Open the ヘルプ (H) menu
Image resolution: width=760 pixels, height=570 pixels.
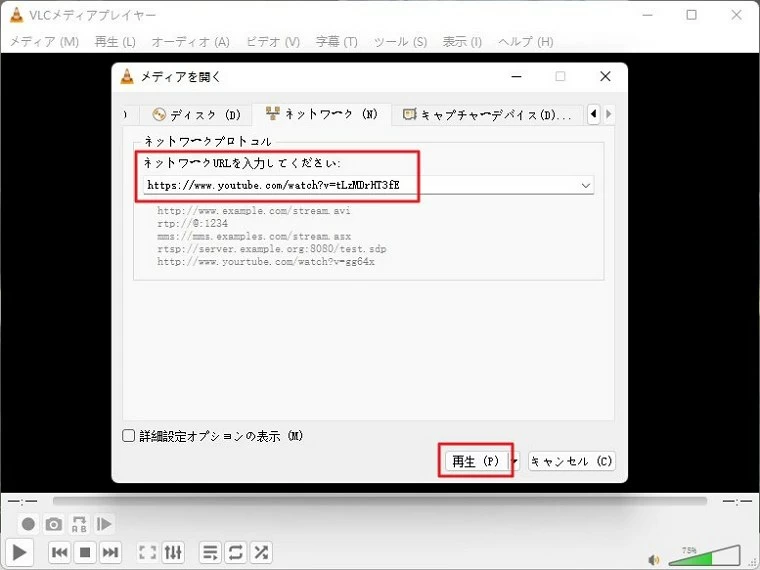525,42
